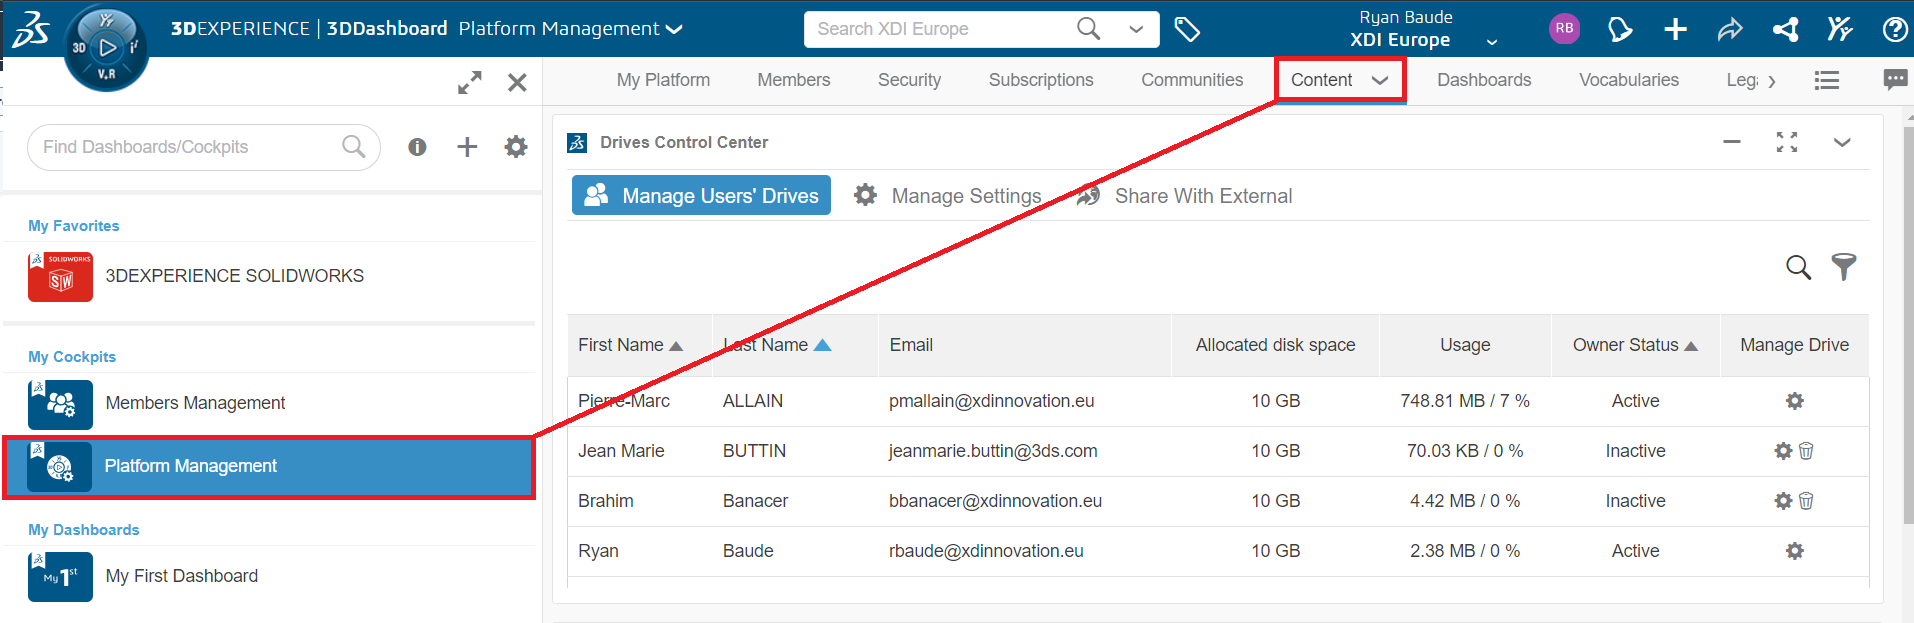Image resolution: width=1914 pixels, height=623 pixels.
Task: Click the Manage Settings button
Action: click(x=948, y=196)
